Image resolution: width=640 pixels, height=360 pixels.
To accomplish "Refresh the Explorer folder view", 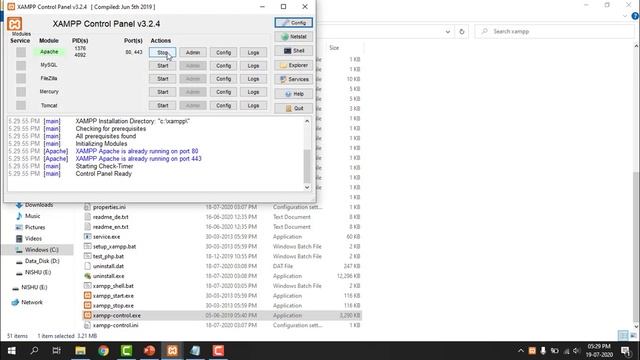I will (x=462, y=31).
